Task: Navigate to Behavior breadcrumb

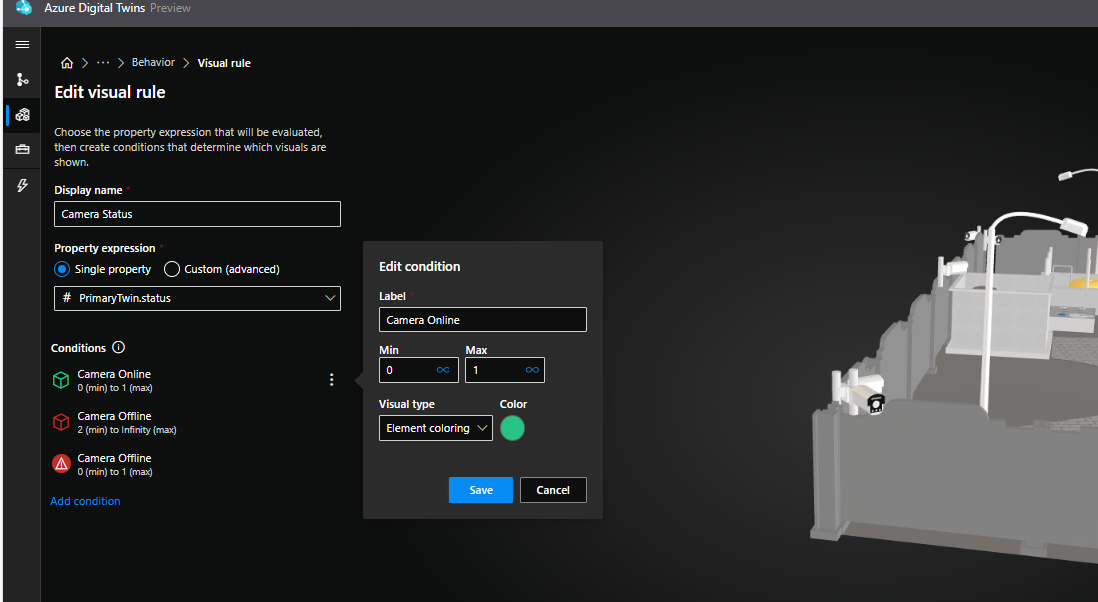Action: tap(153, 62)
